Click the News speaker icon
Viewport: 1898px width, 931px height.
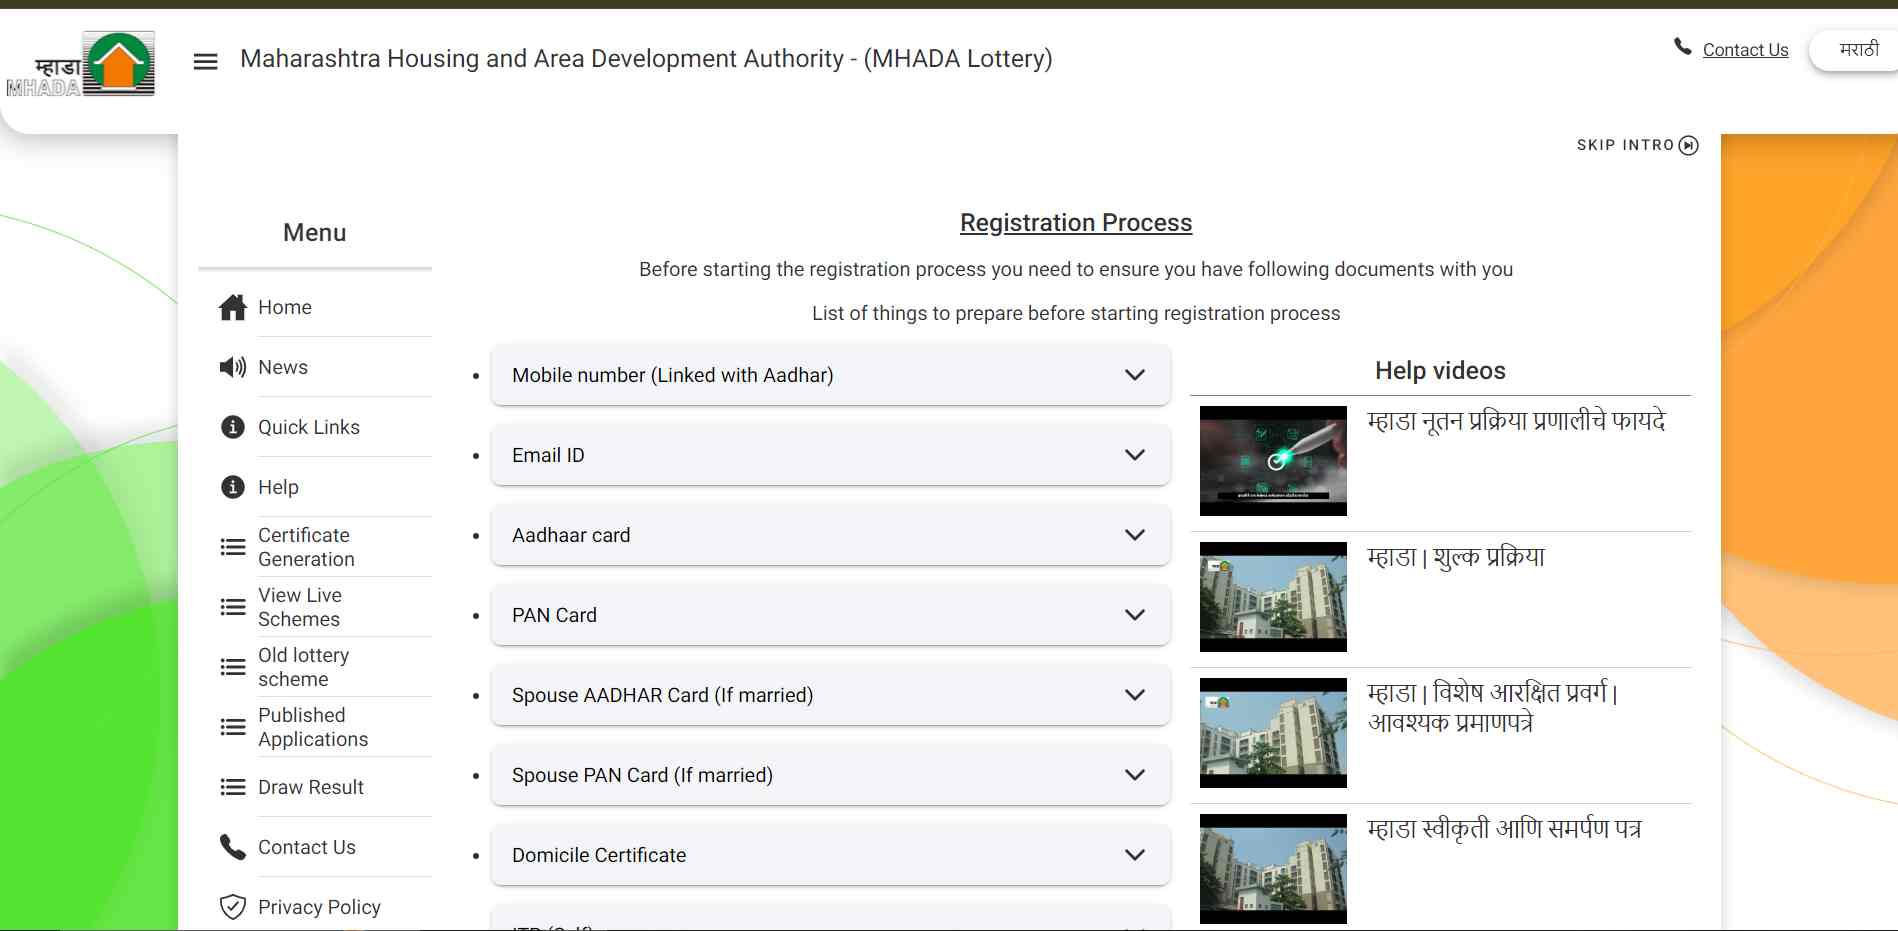coord(233,367)
